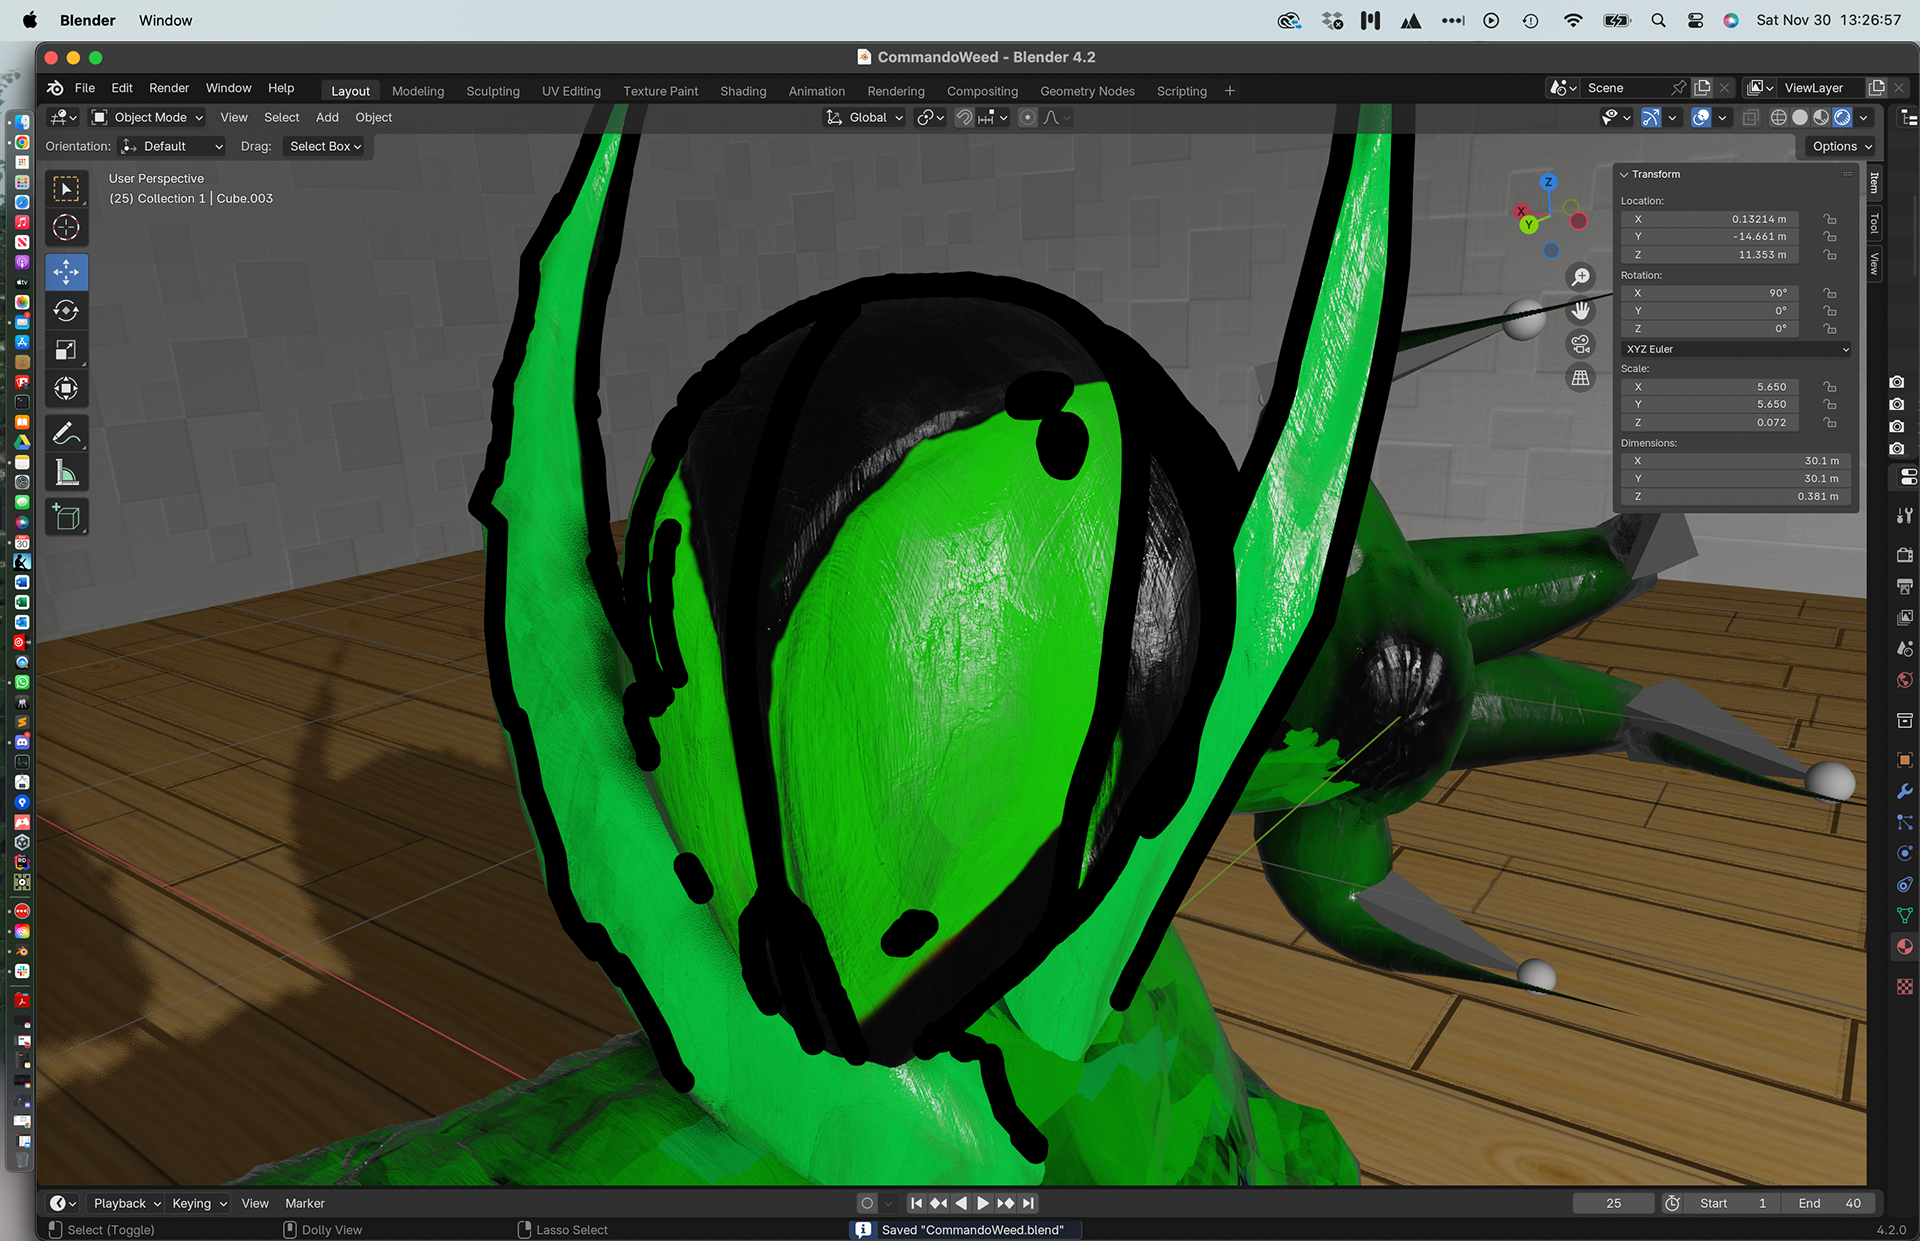Select the Rotate tool
The height and width of the screenshot is (1241, 1920).
66,311
